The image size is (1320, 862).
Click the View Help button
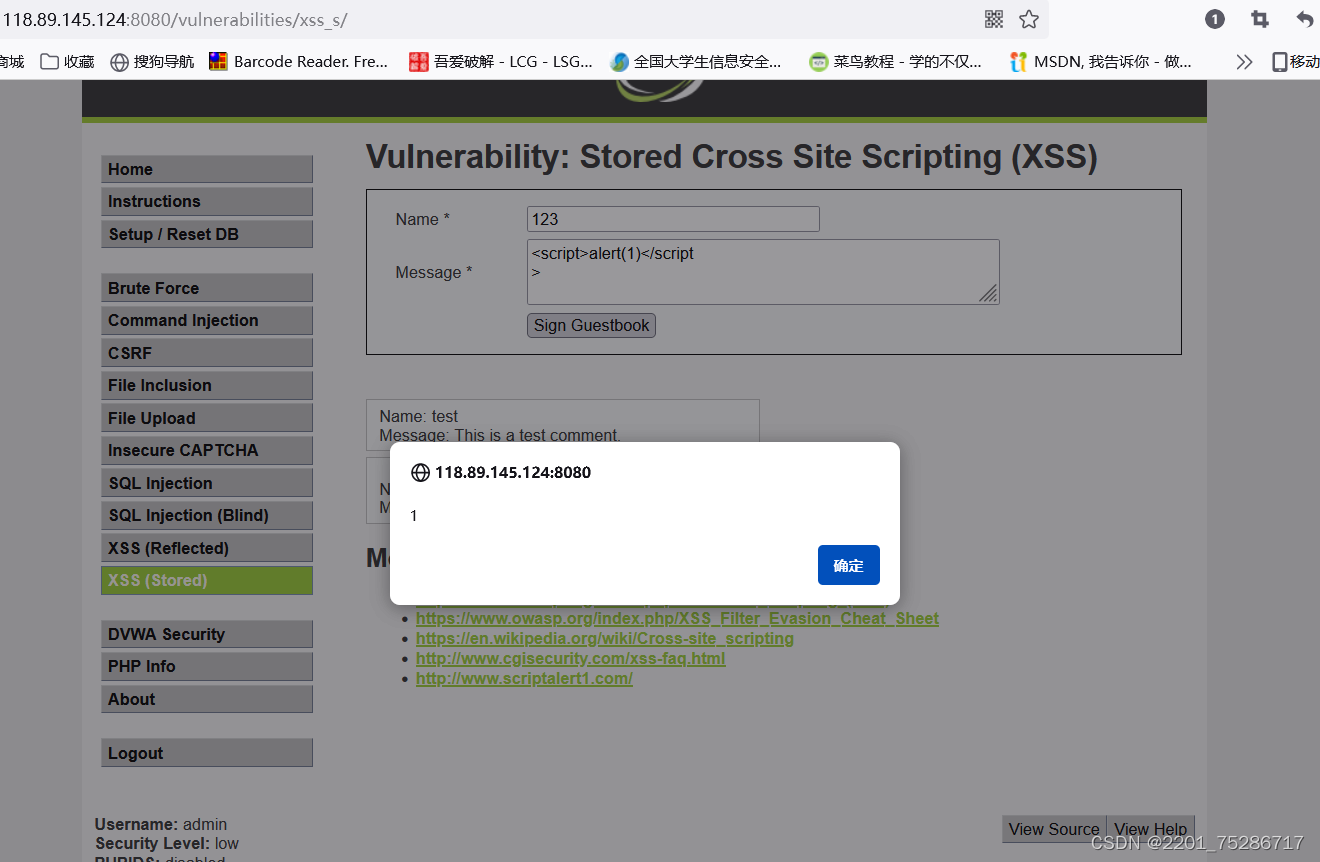(x=1151, y=829)
